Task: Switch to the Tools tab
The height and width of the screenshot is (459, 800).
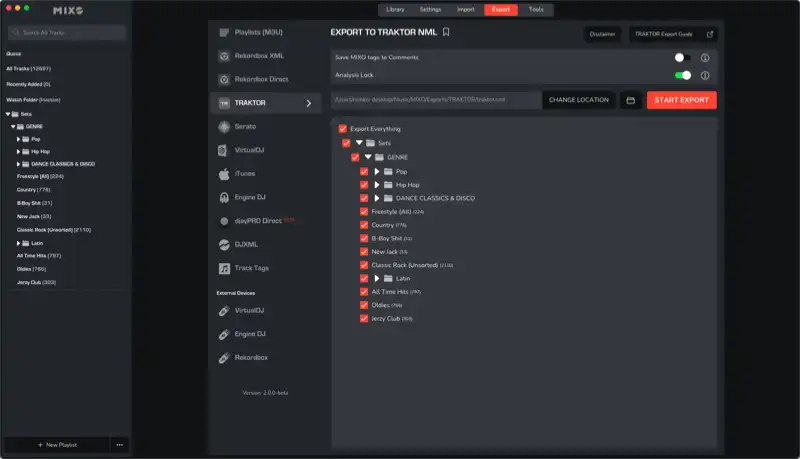Action: point(536,10)
